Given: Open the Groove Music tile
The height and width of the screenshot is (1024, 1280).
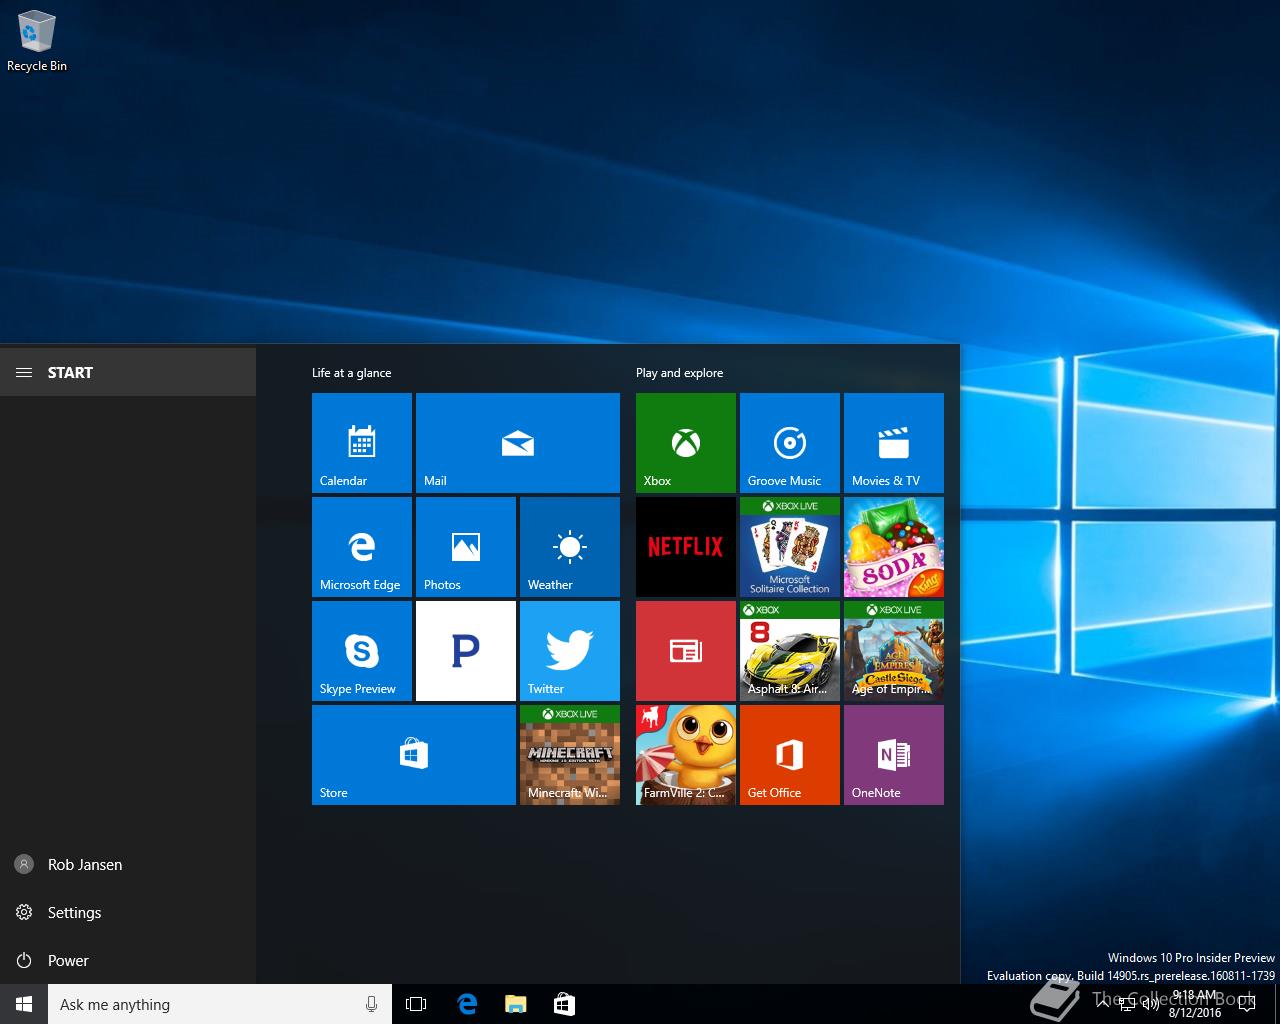Looking at the screenshot, I should click(x=790, y=442).
